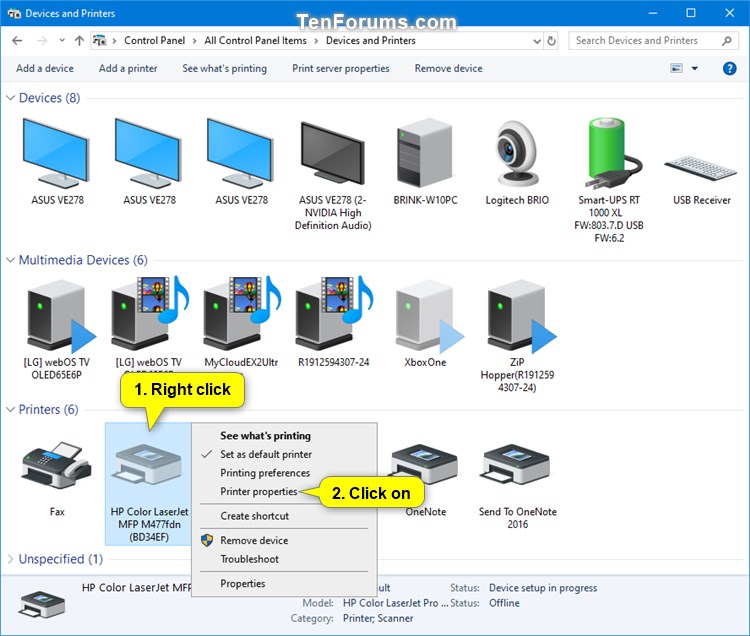
Task: Open the view options dropdown arrow
Action: (x=695, y=68)
